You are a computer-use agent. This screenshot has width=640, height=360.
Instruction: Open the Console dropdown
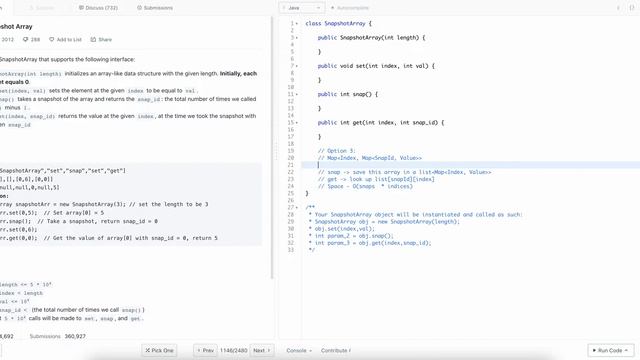coord(299,350)
